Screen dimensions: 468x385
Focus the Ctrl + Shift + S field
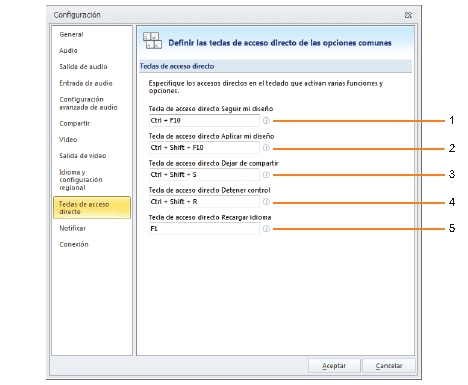tap(204, 175)
